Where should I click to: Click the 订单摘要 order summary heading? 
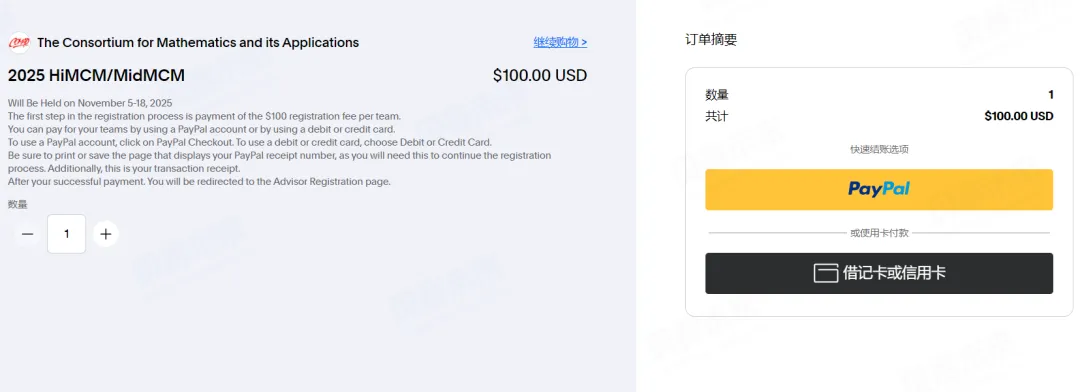(x=711, y=40)
